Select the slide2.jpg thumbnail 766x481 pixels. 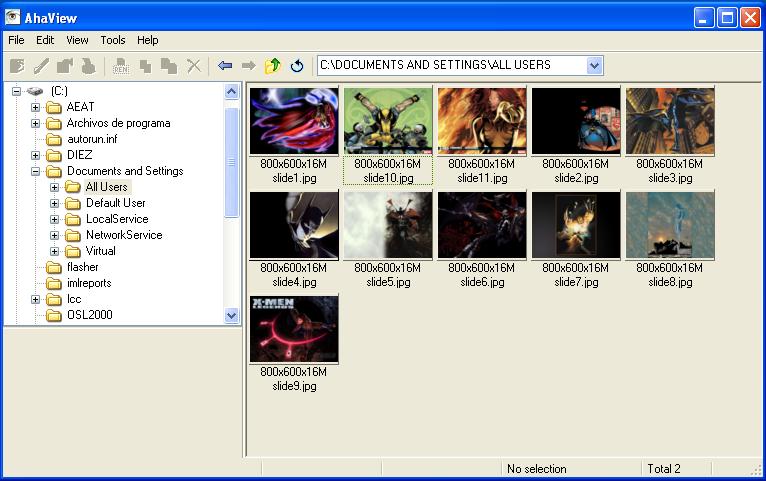[576, 121]
